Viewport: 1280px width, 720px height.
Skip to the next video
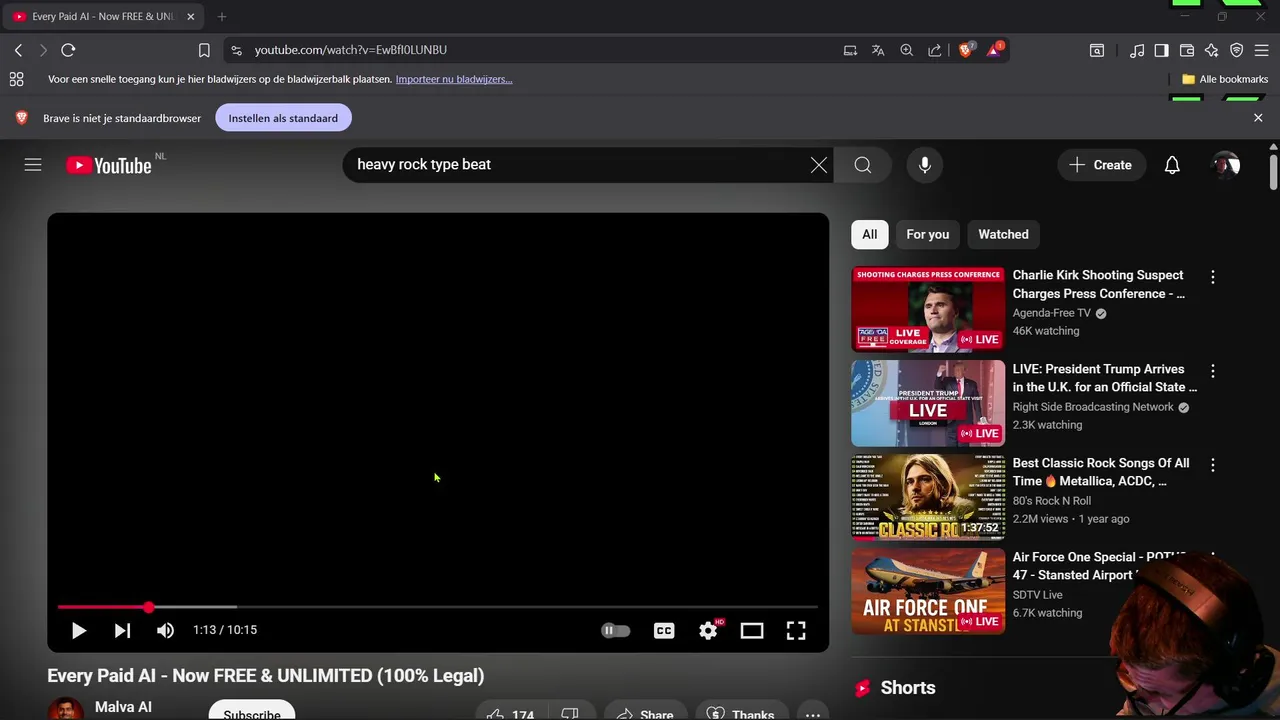122,630
